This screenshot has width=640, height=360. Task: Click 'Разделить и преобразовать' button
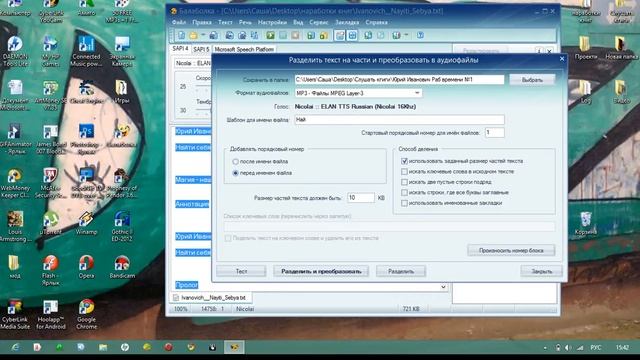[321, 271]
